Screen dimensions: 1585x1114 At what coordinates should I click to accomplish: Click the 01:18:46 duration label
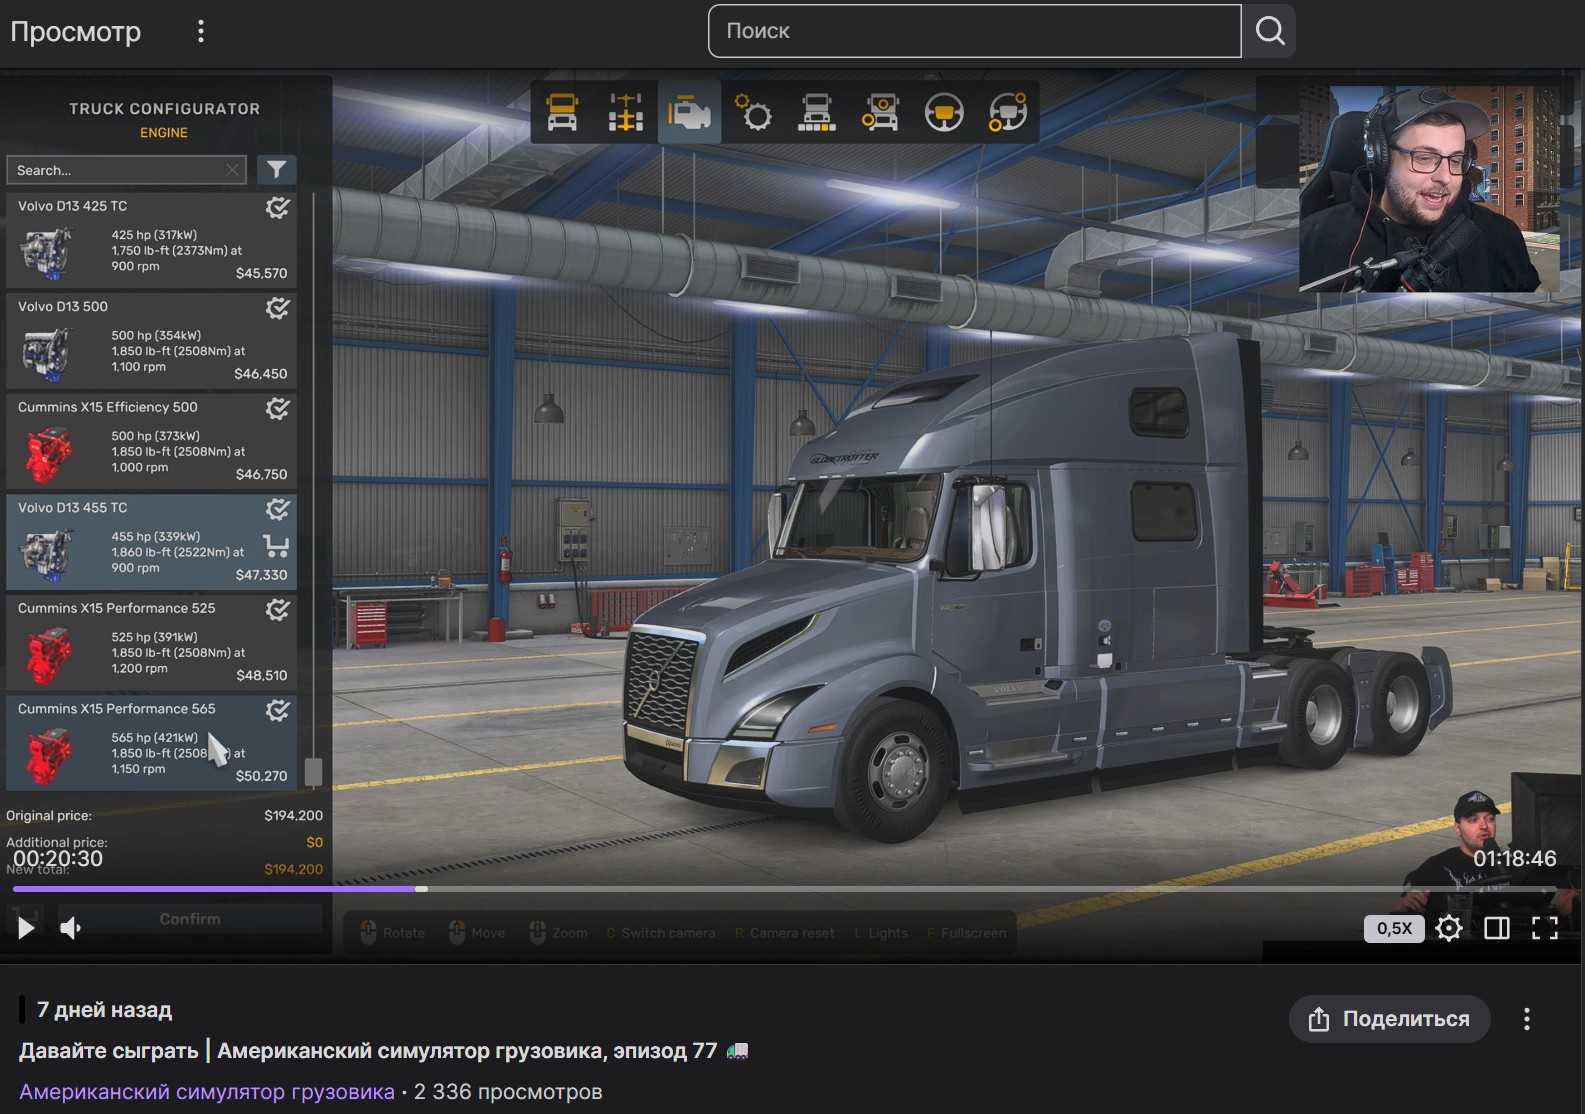(1514, 859)
